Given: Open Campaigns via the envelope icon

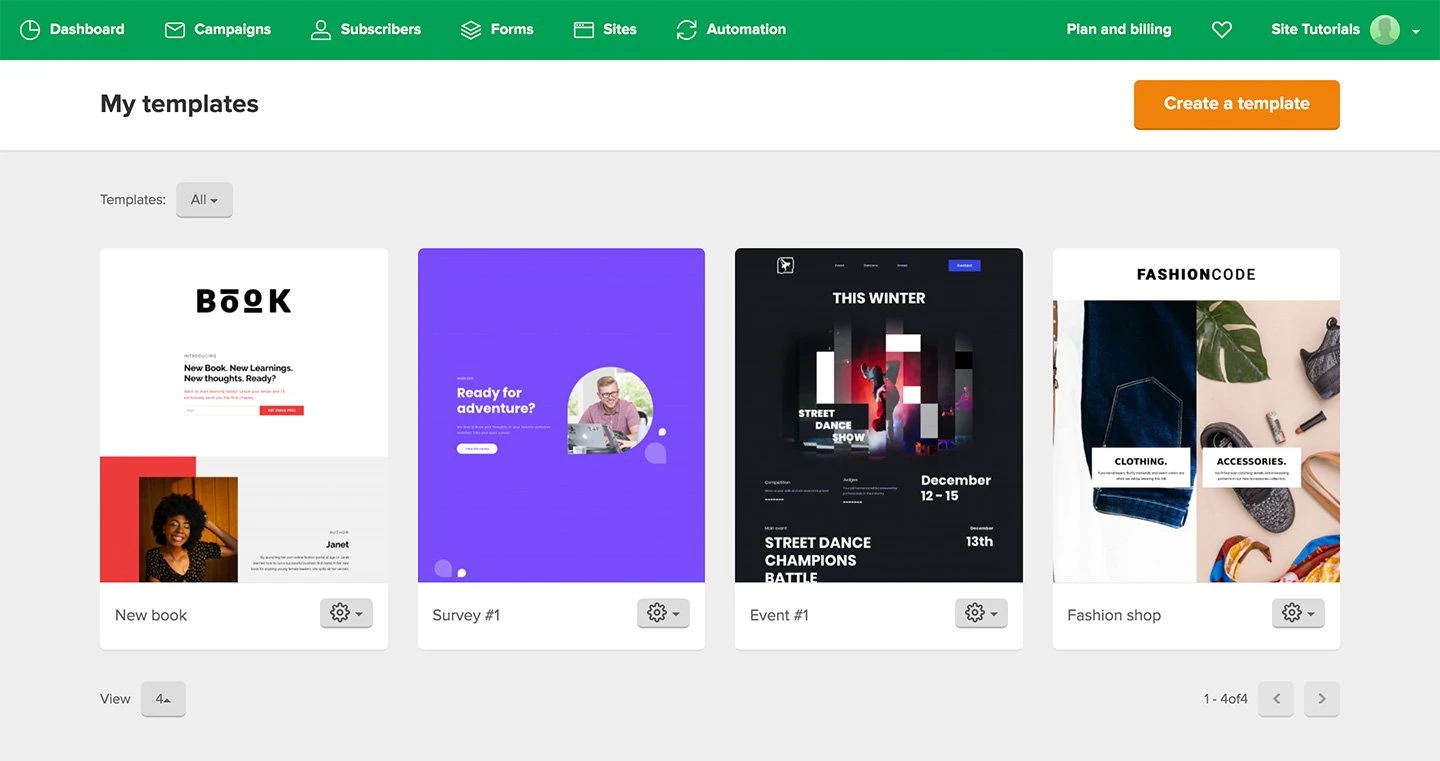Looking at the screenshot, I should point(175,30).
